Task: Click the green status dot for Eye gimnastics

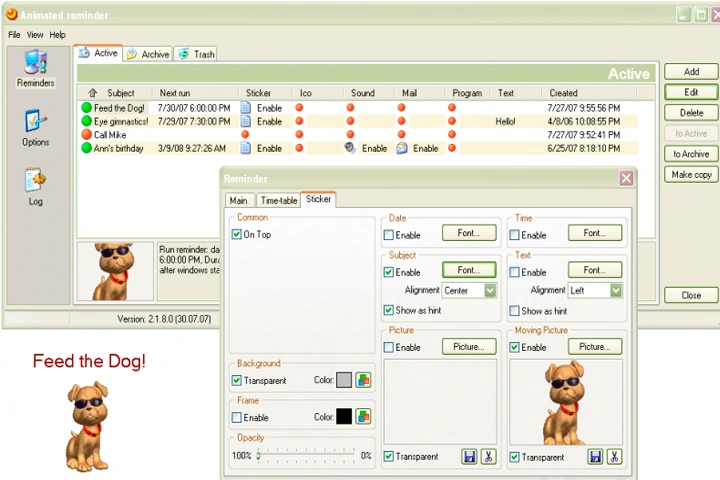Action: click(x=86, y=121)
